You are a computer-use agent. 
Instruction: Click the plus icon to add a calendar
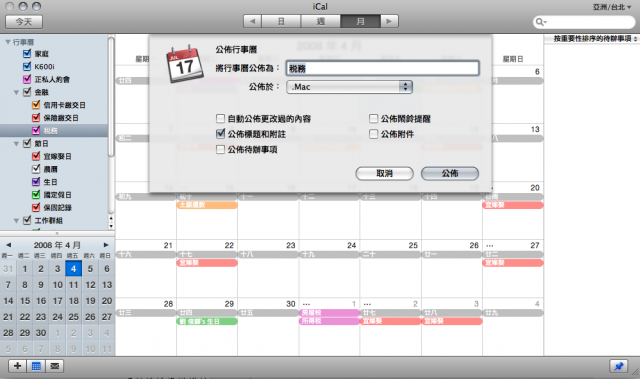(17, 366)
